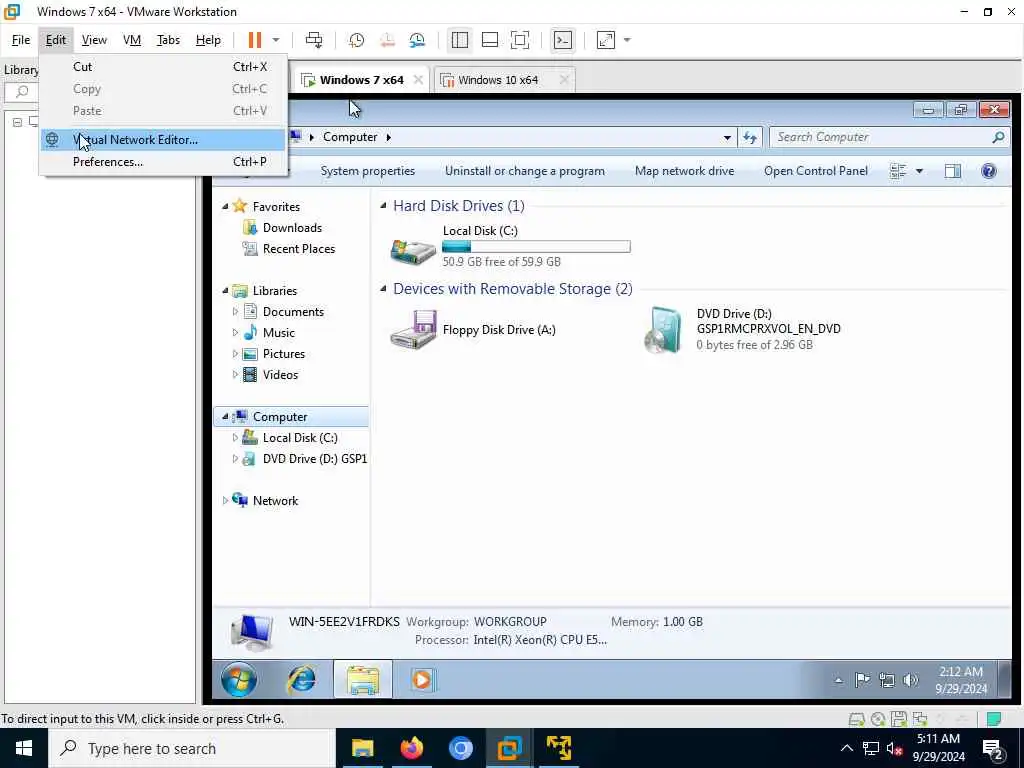Toggle the library sidebar view icon
The width and height of the screenshot is (1024, 768).
click(x=460, y=40)
